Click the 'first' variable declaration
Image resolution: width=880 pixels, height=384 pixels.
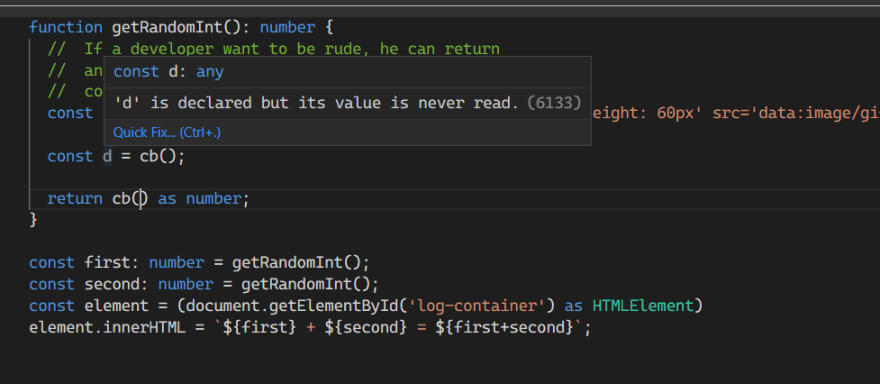107,263
